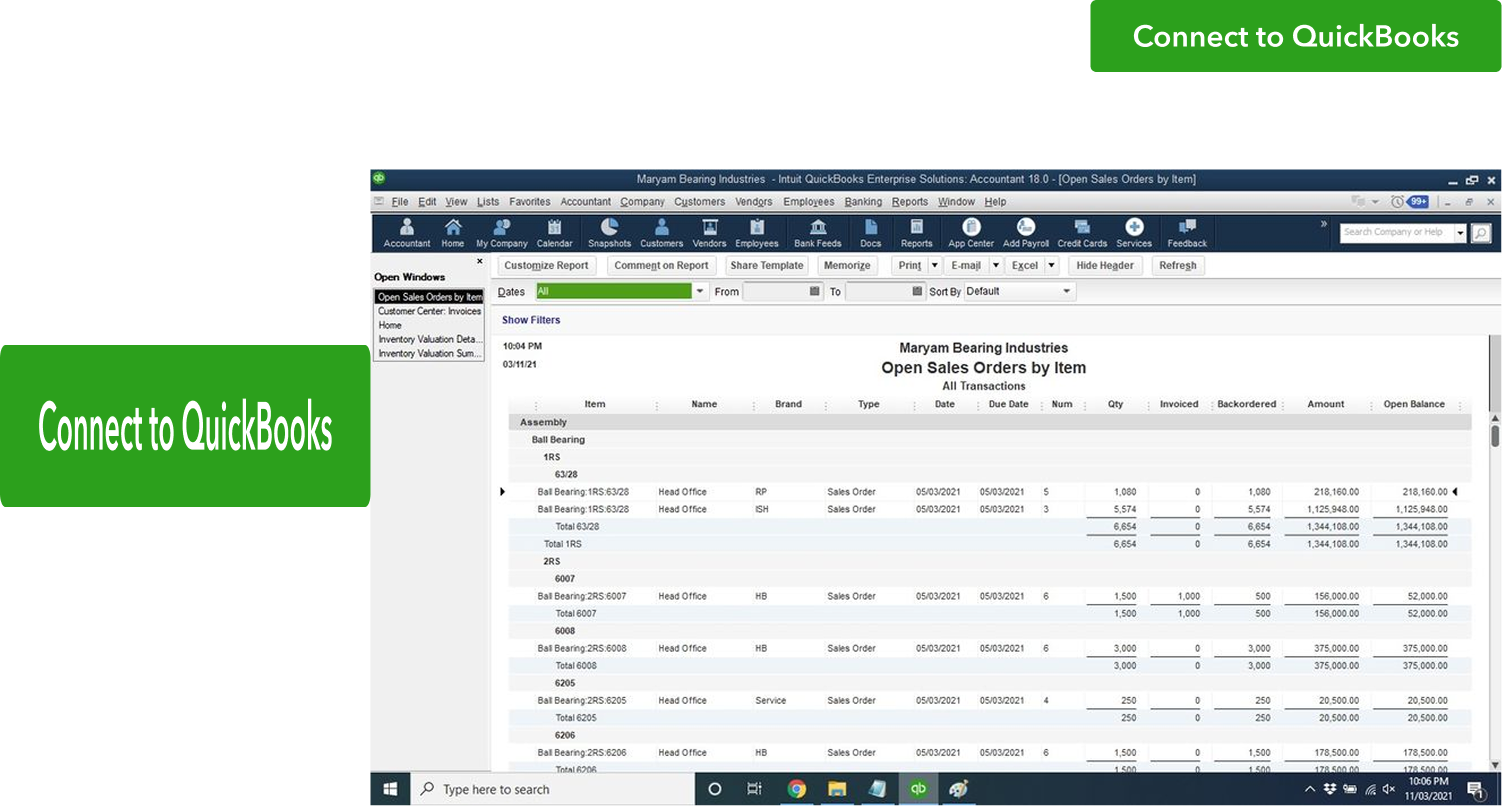Screen dimensions: 1502x806
Task: Open reminders clock icon with 99+ badge
Action: (x=1409, y=202)
